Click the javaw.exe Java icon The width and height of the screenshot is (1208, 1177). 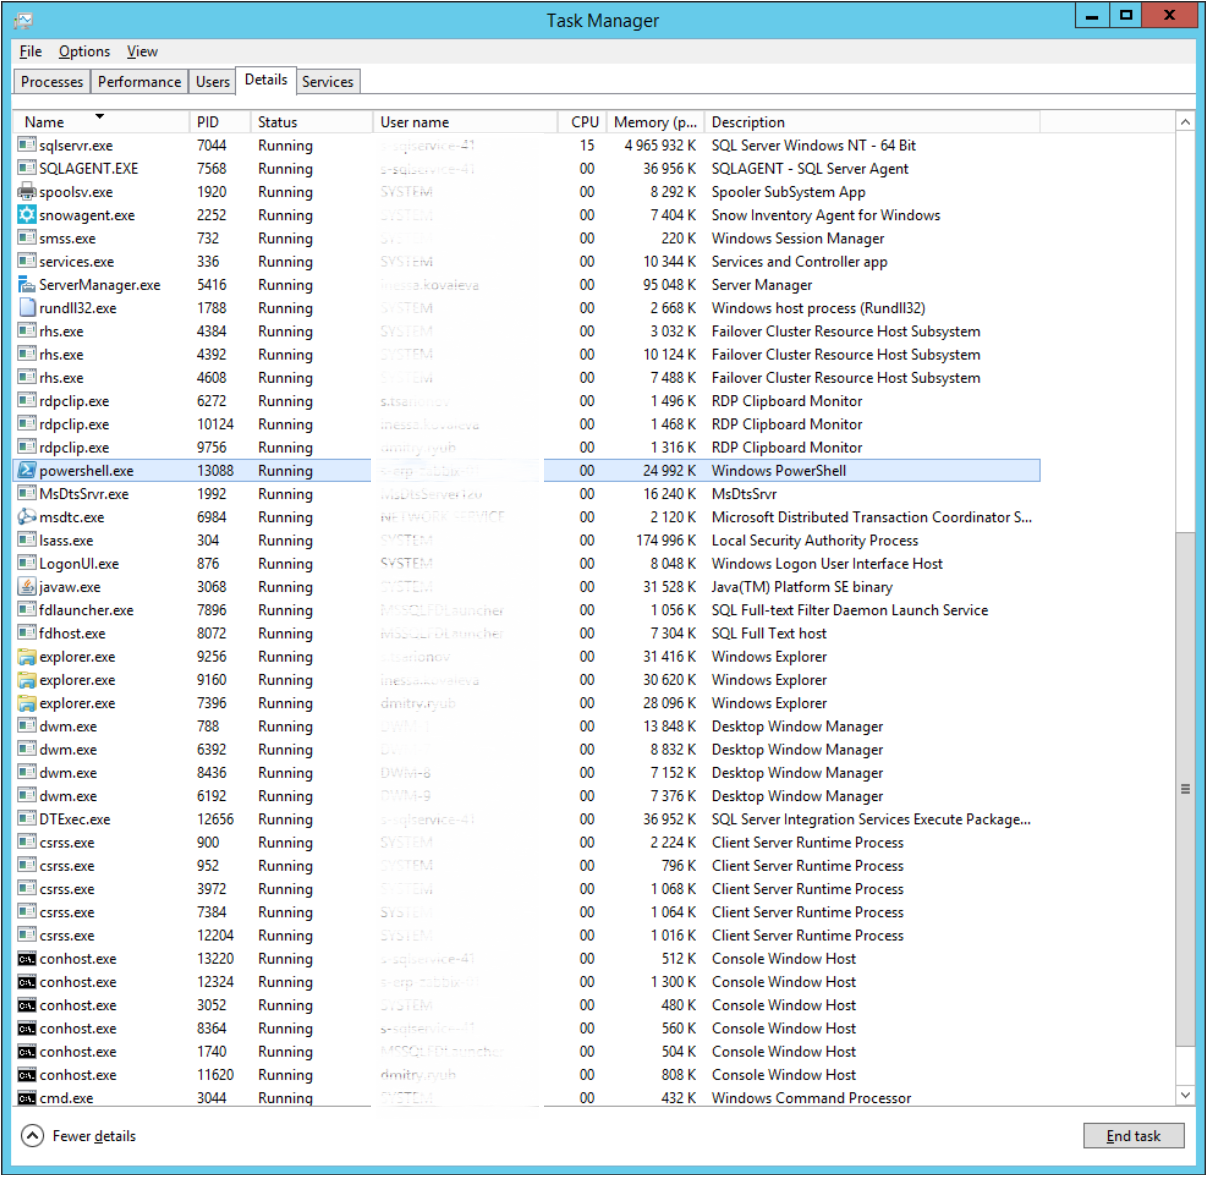(28, 587)
